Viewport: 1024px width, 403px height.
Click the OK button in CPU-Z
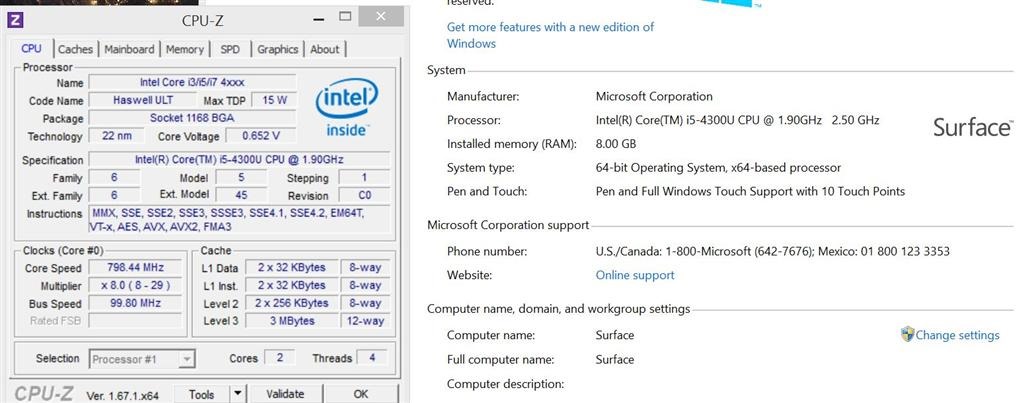tap(360, 394)
